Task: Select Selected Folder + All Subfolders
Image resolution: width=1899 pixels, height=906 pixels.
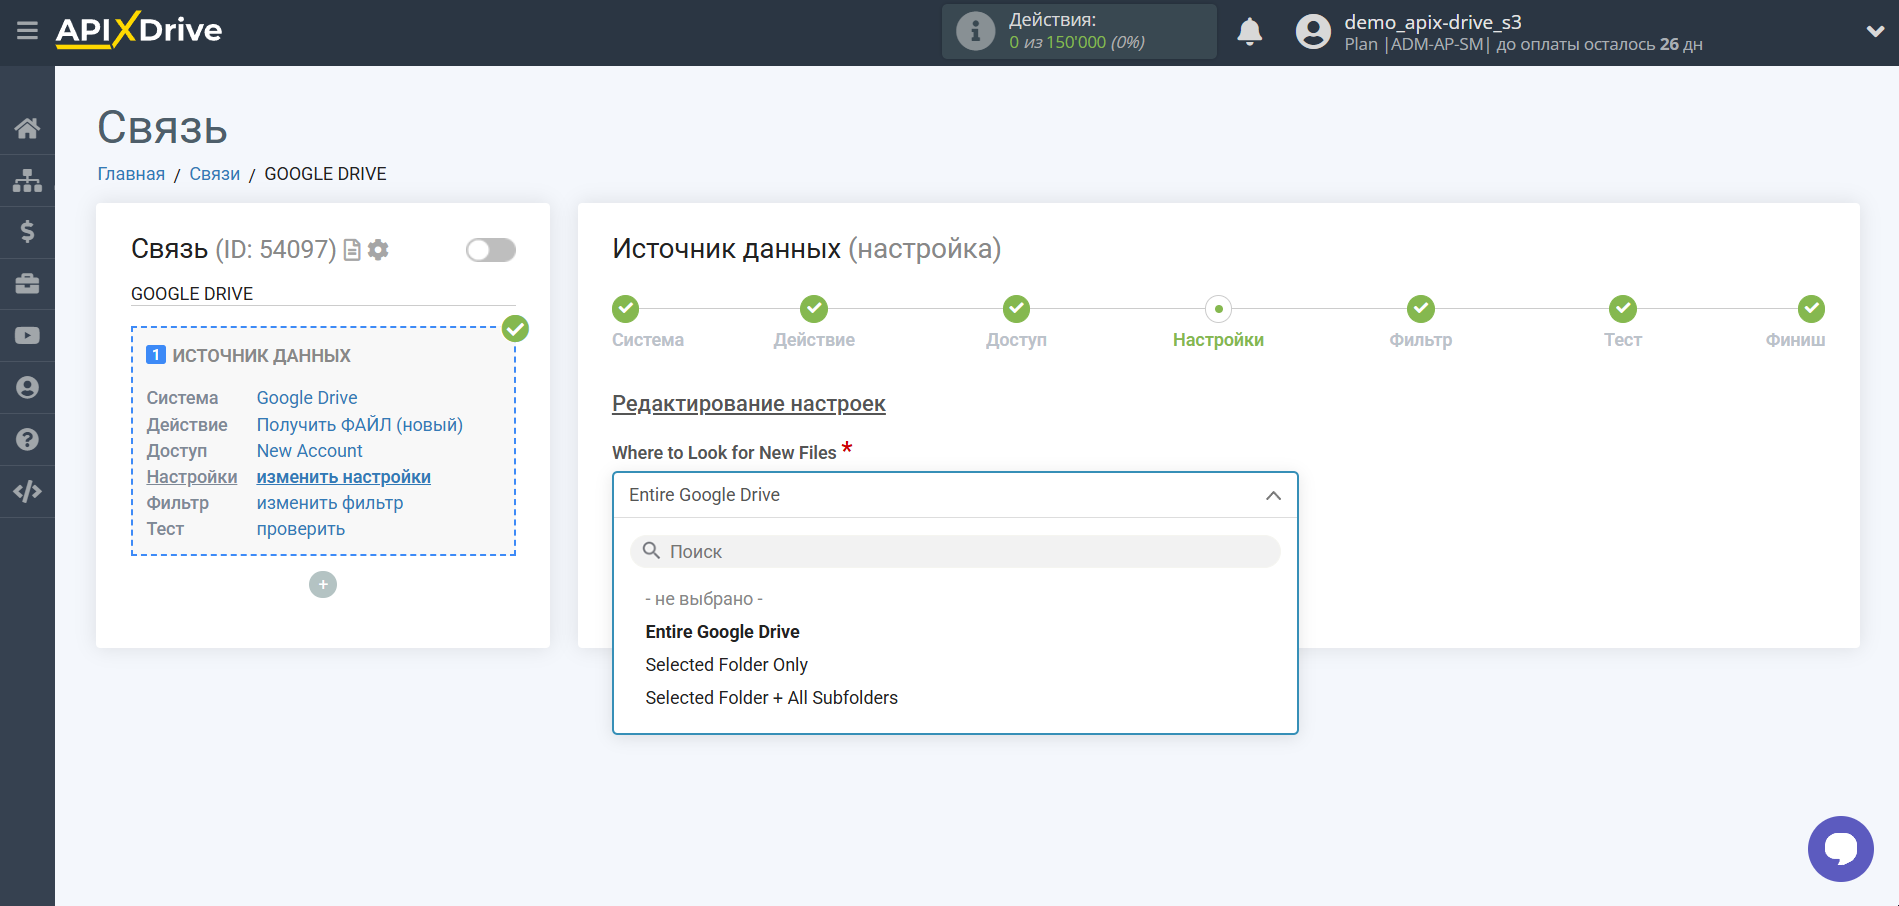Action: (772, 698)
